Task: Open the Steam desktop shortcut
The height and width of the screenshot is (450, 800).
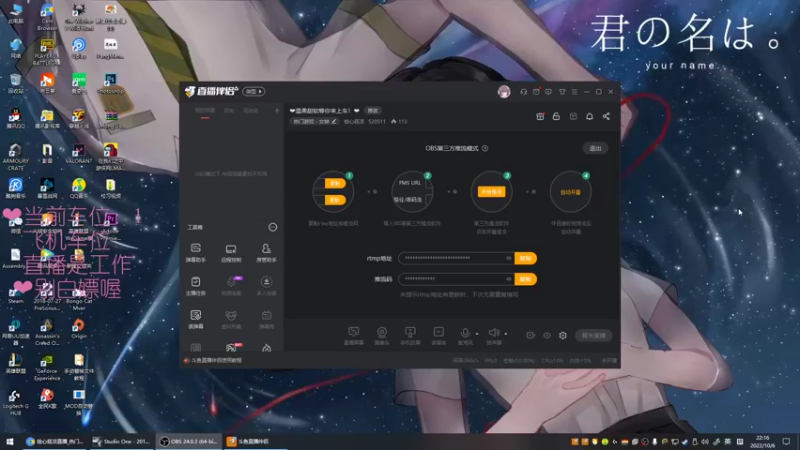Action: click(x=15, y=294)
